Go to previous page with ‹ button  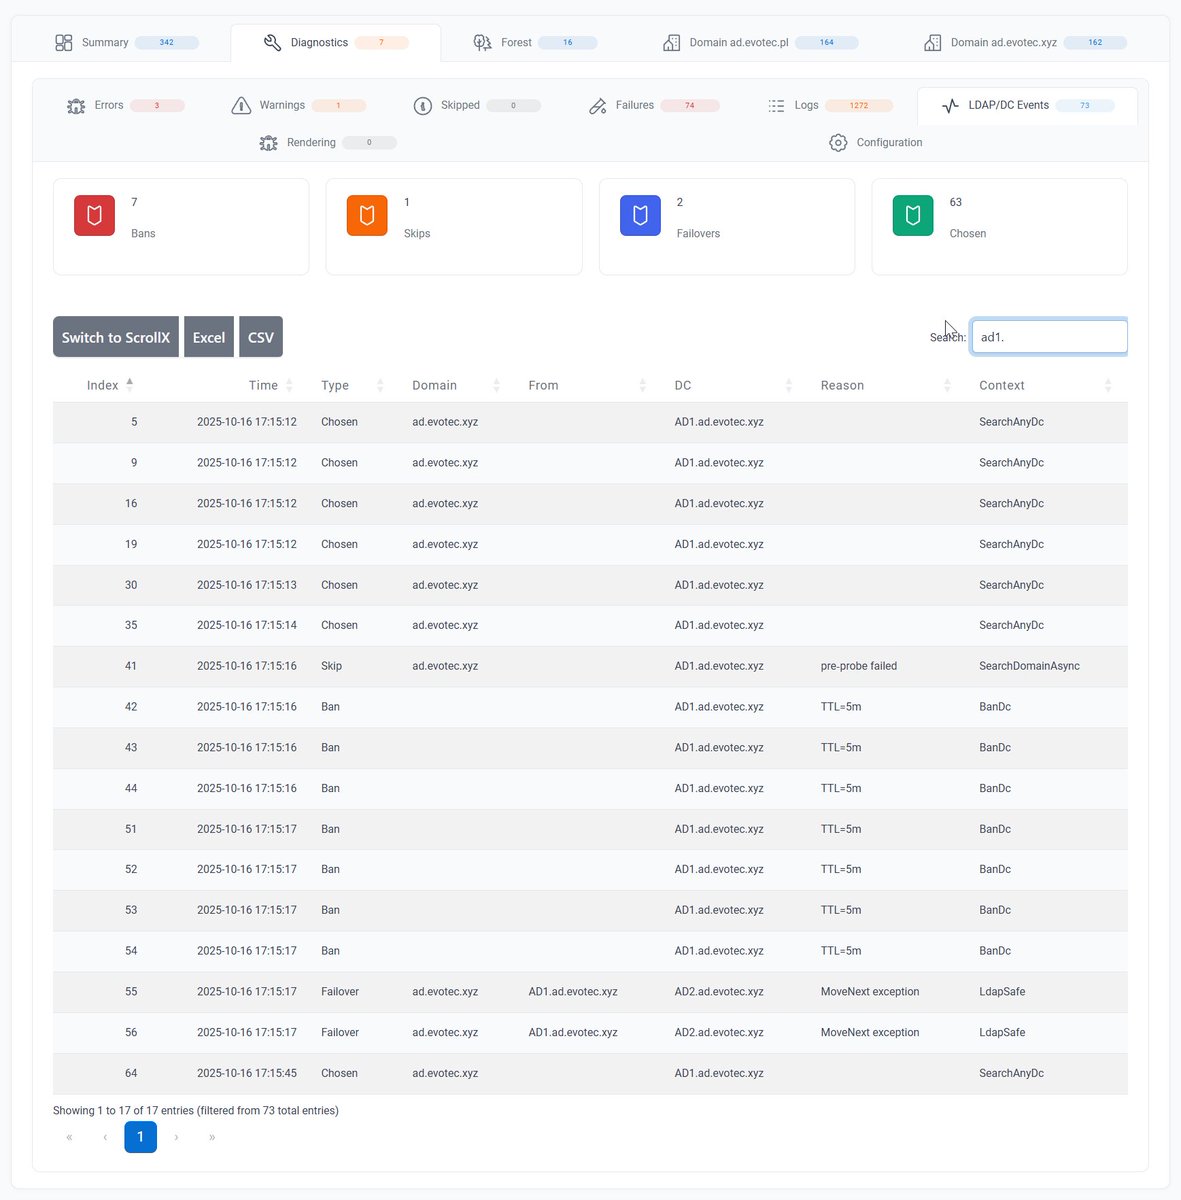click(105, 1137)
